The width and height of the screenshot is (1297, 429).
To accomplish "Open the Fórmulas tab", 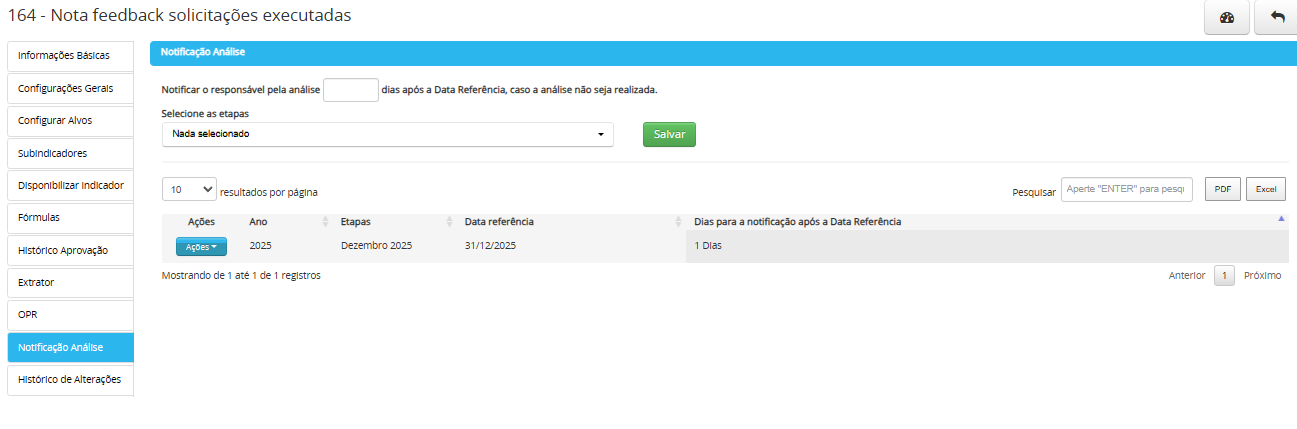I will [x=70, y=217].
